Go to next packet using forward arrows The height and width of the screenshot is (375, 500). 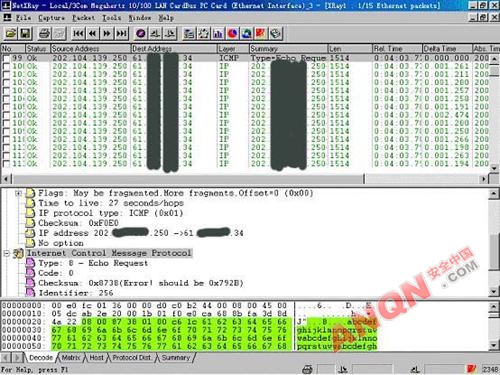click(x=107, y=33)
